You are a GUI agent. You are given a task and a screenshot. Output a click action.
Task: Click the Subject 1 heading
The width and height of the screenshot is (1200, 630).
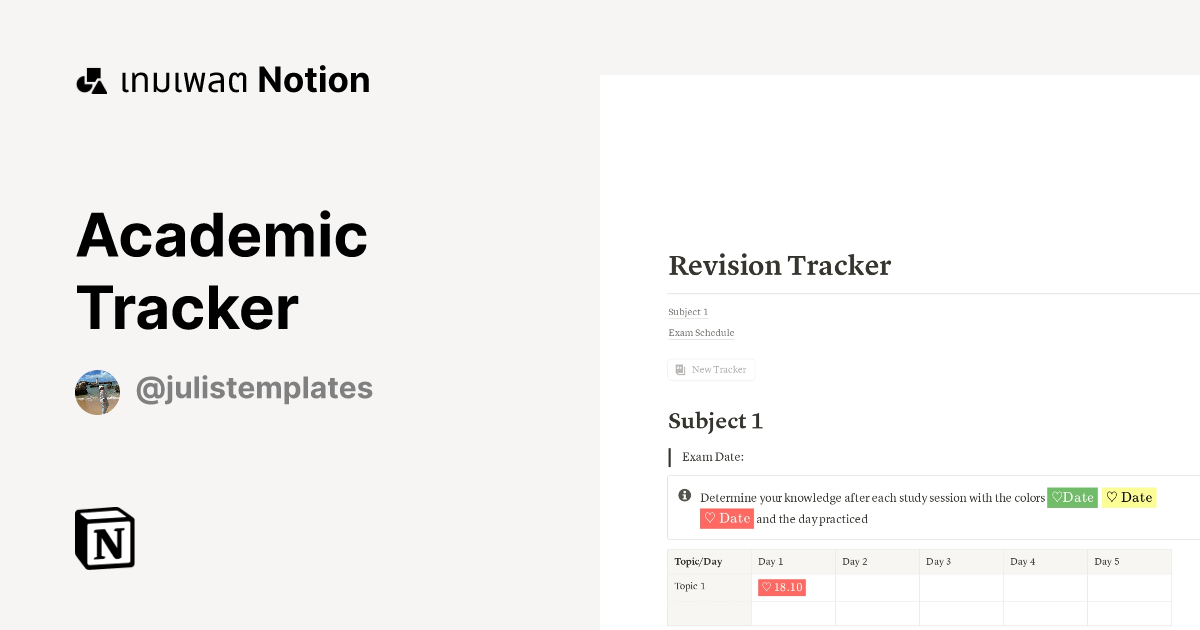click(716, 421)
